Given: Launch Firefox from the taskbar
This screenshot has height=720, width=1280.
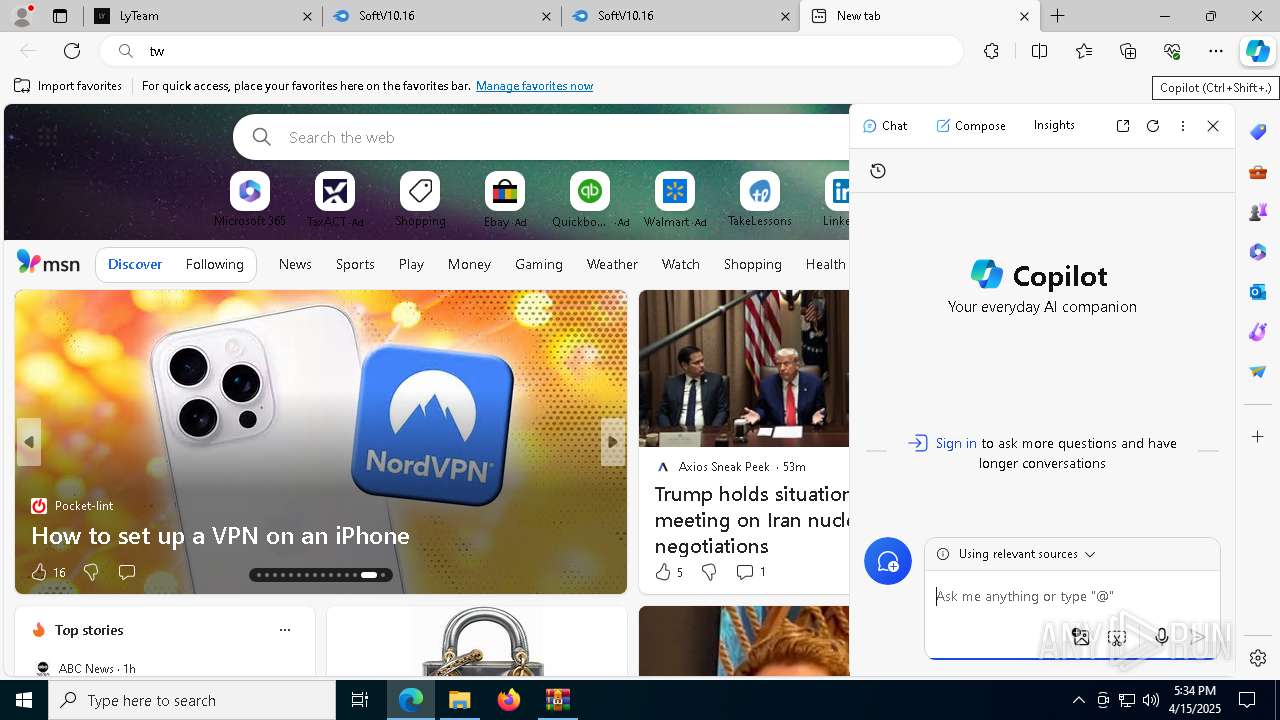Looking at the screenshot, I should pyautogui.click(x=509, y=700).
